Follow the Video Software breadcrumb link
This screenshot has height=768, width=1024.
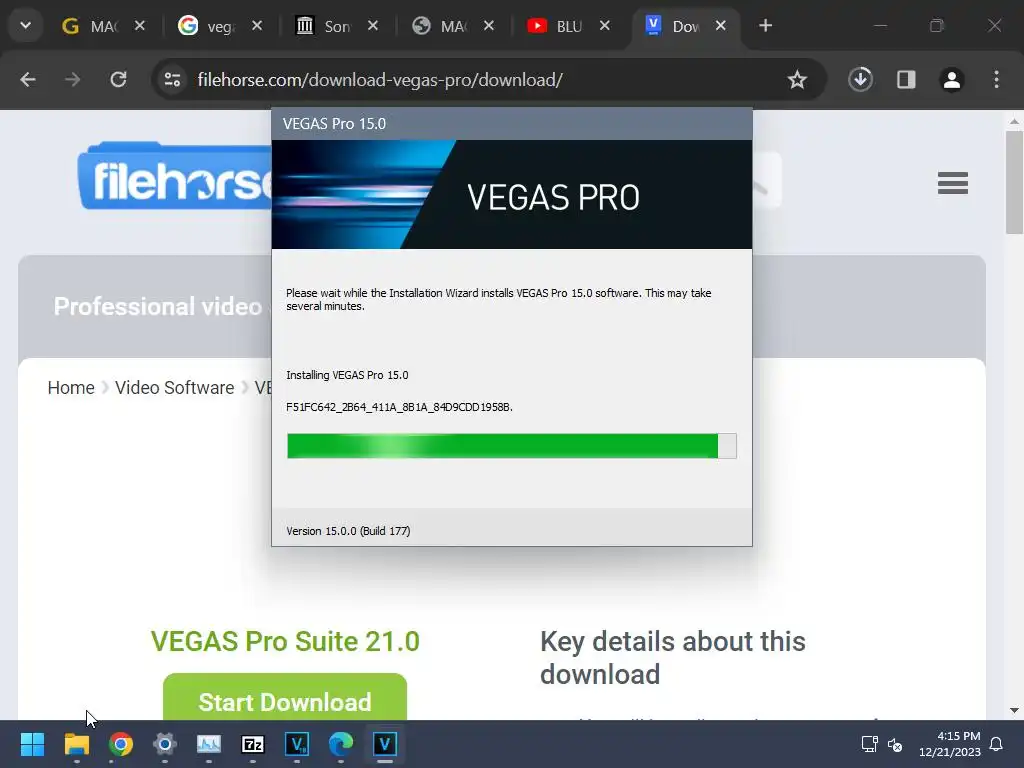pyautogui.click(x=174, y=388)
